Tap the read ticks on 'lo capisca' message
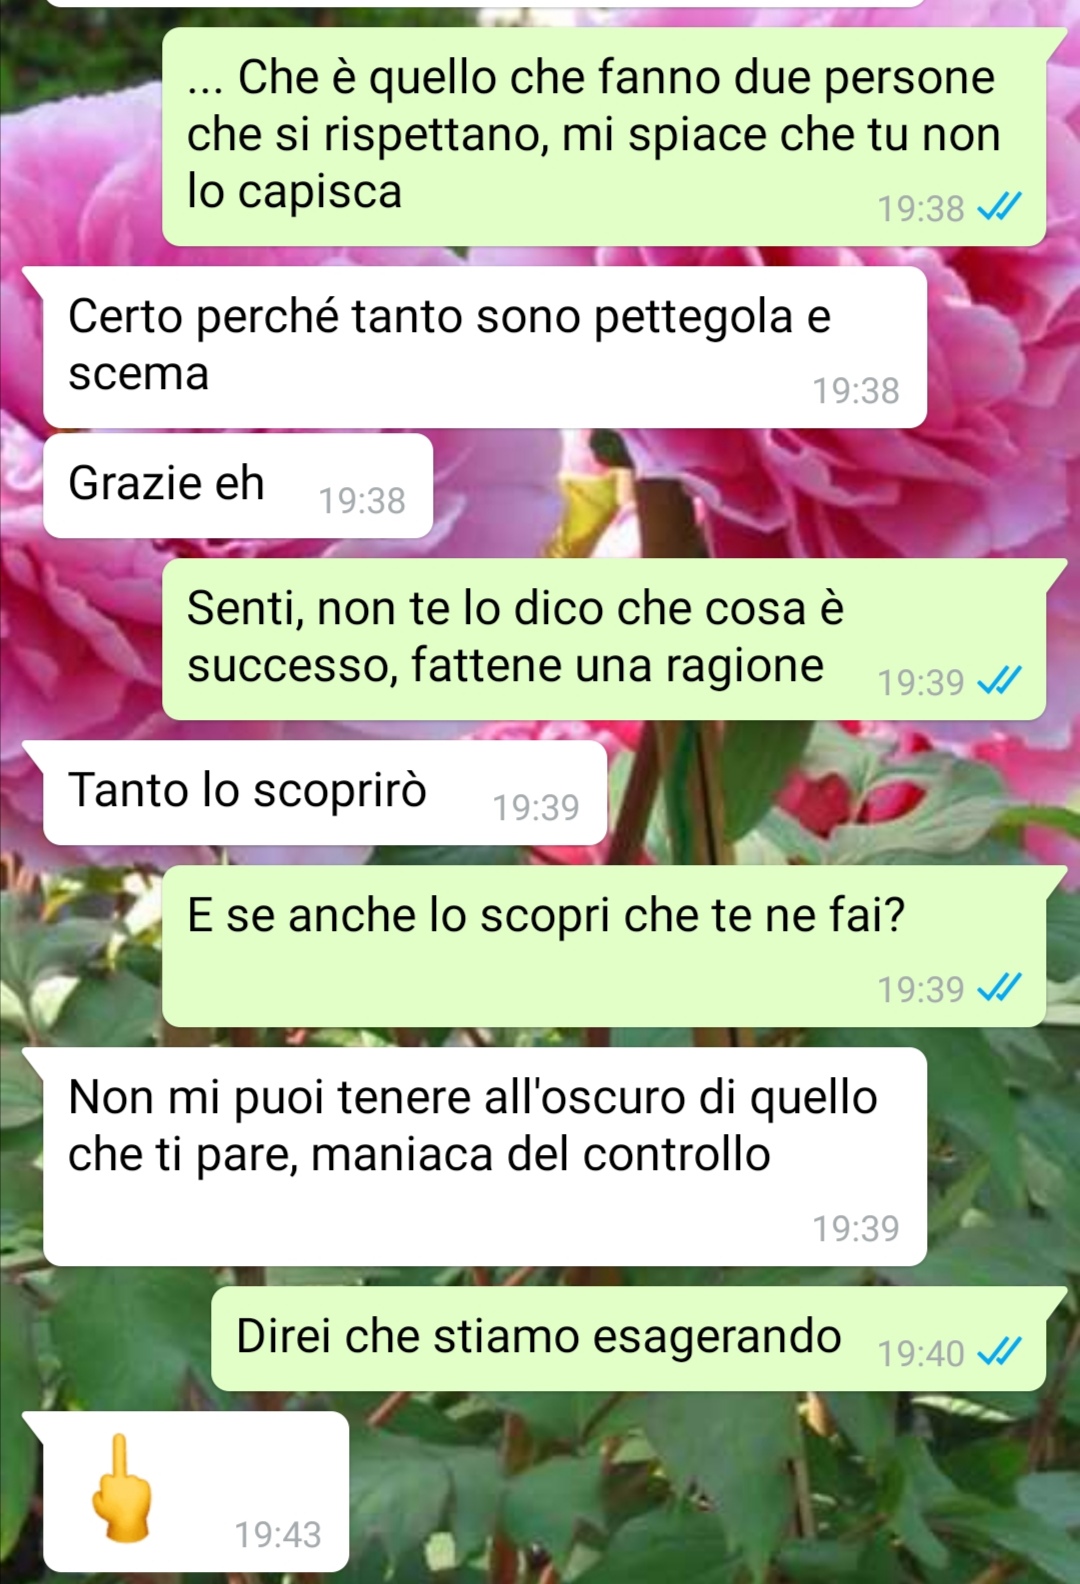This screenshot has height=1584, width=1080. [x=999, y=208]
